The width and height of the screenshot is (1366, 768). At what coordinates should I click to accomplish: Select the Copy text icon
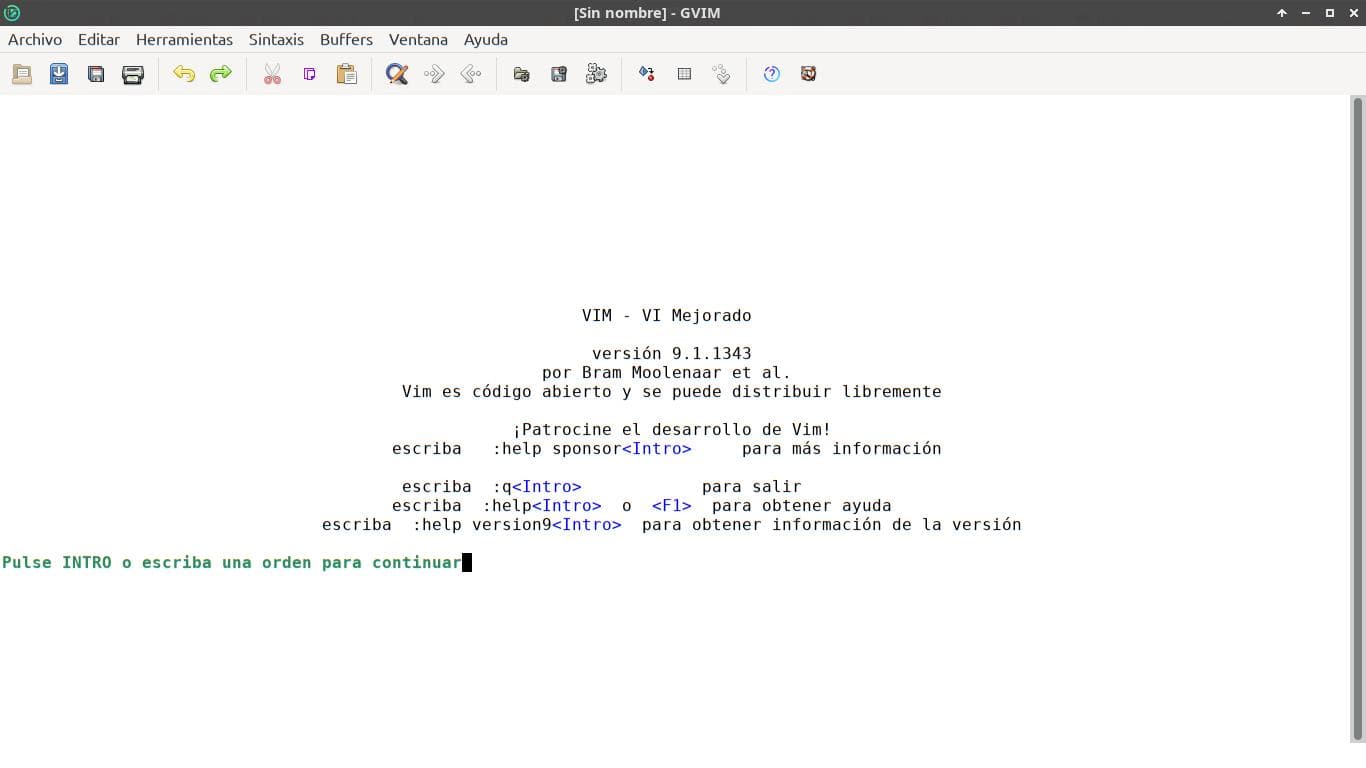(309, 73)
